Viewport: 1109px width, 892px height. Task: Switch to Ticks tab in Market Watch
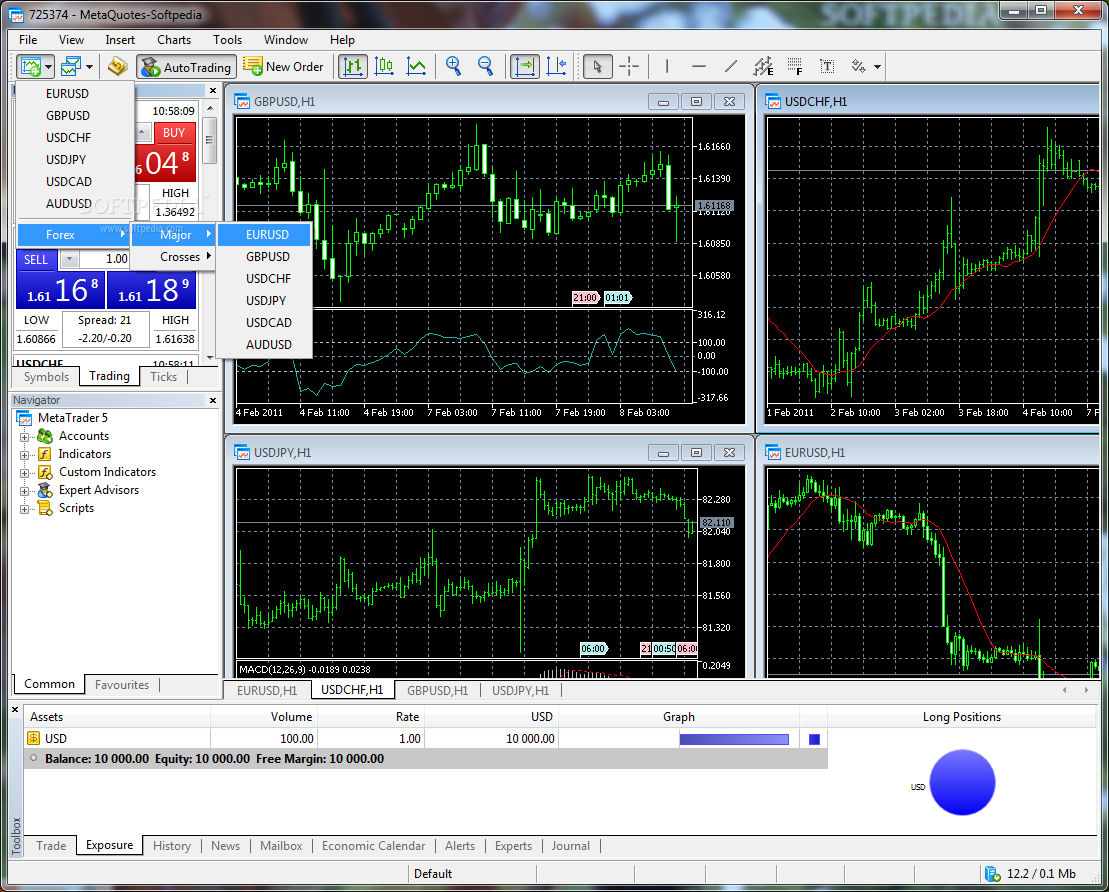click(163, 377)
